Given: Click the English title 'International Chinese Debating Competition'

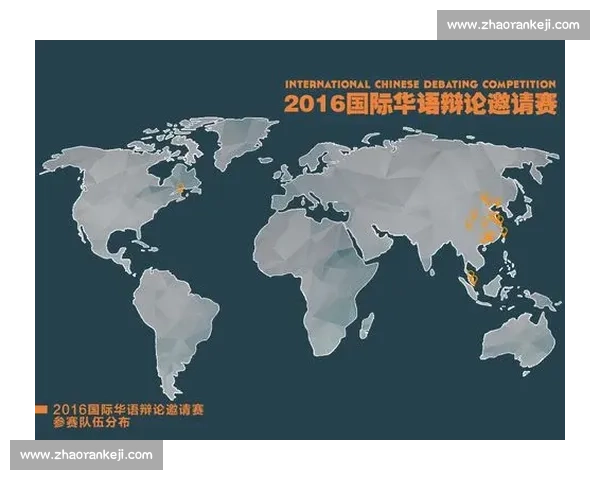Looking at the screenshot, I should 420,84.
